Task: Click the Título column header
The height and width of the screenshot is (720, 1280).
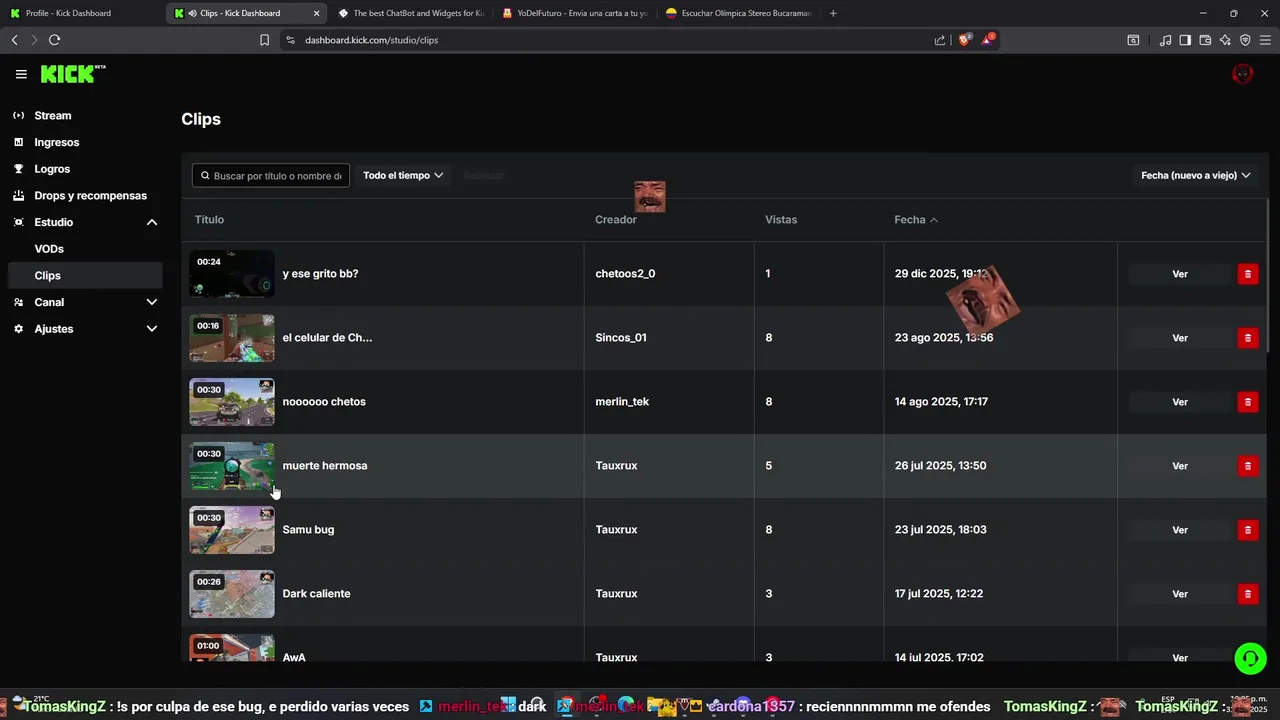Action: [209, 220]
